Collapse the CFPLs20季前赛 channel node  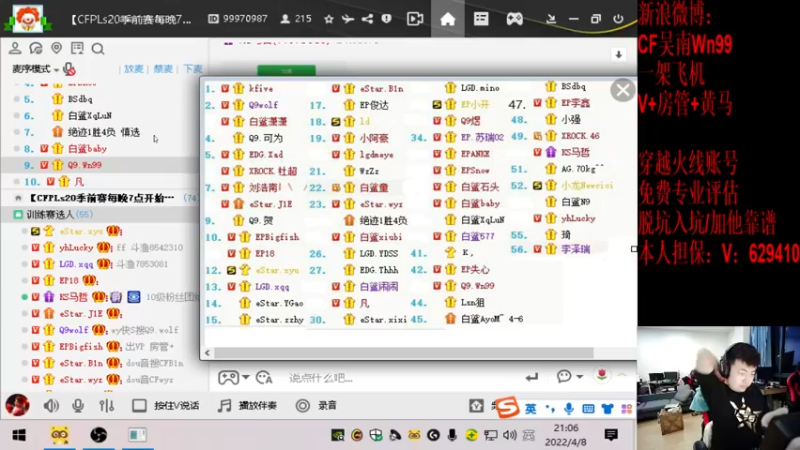18,198
